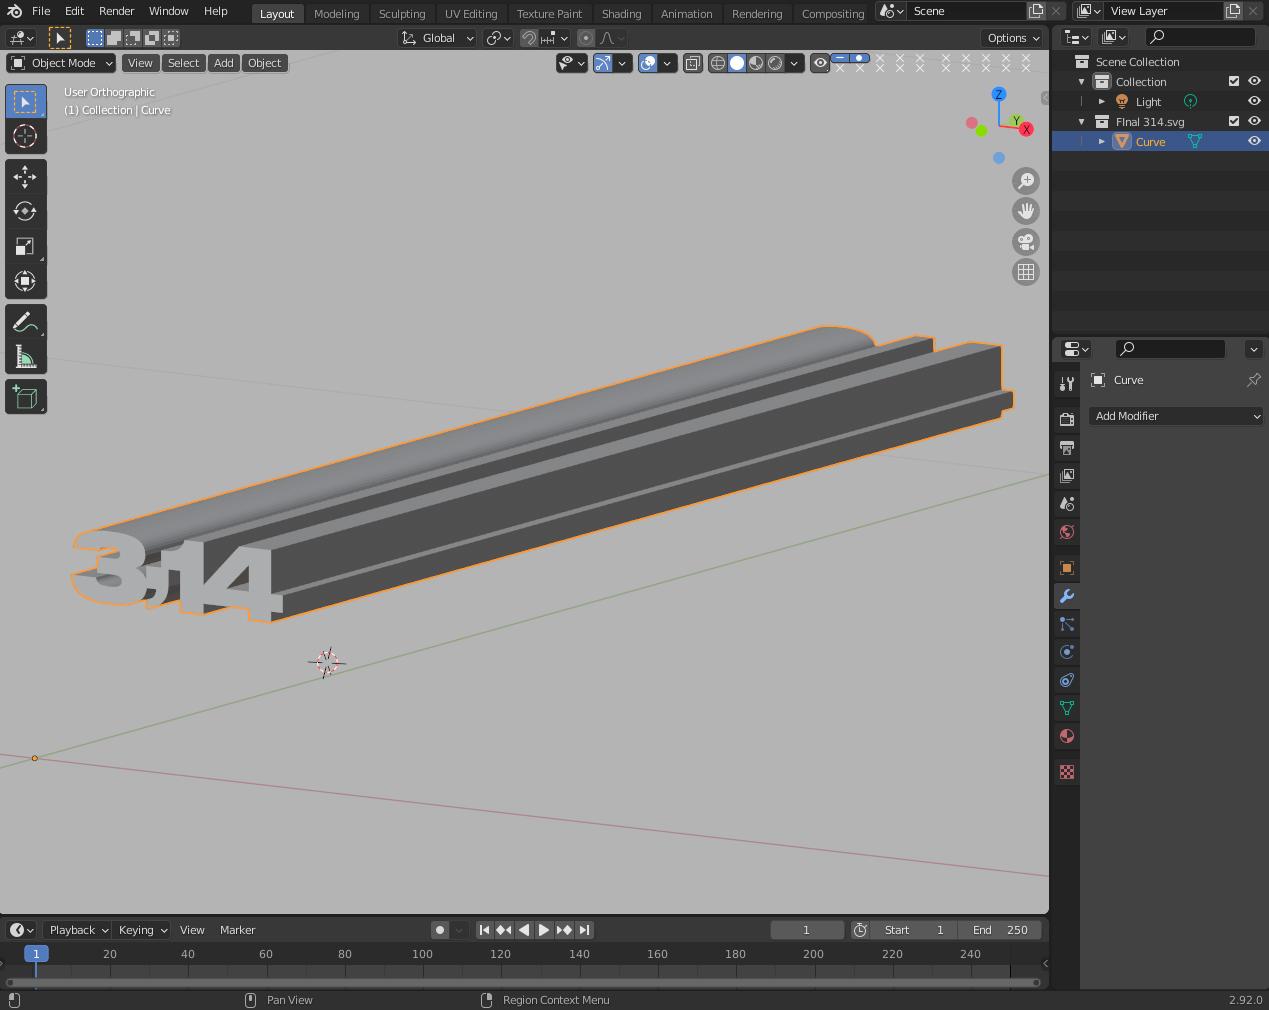Select the Move tool in the toolbar
The image size is (1269, 1010).
tap(26, 176)
